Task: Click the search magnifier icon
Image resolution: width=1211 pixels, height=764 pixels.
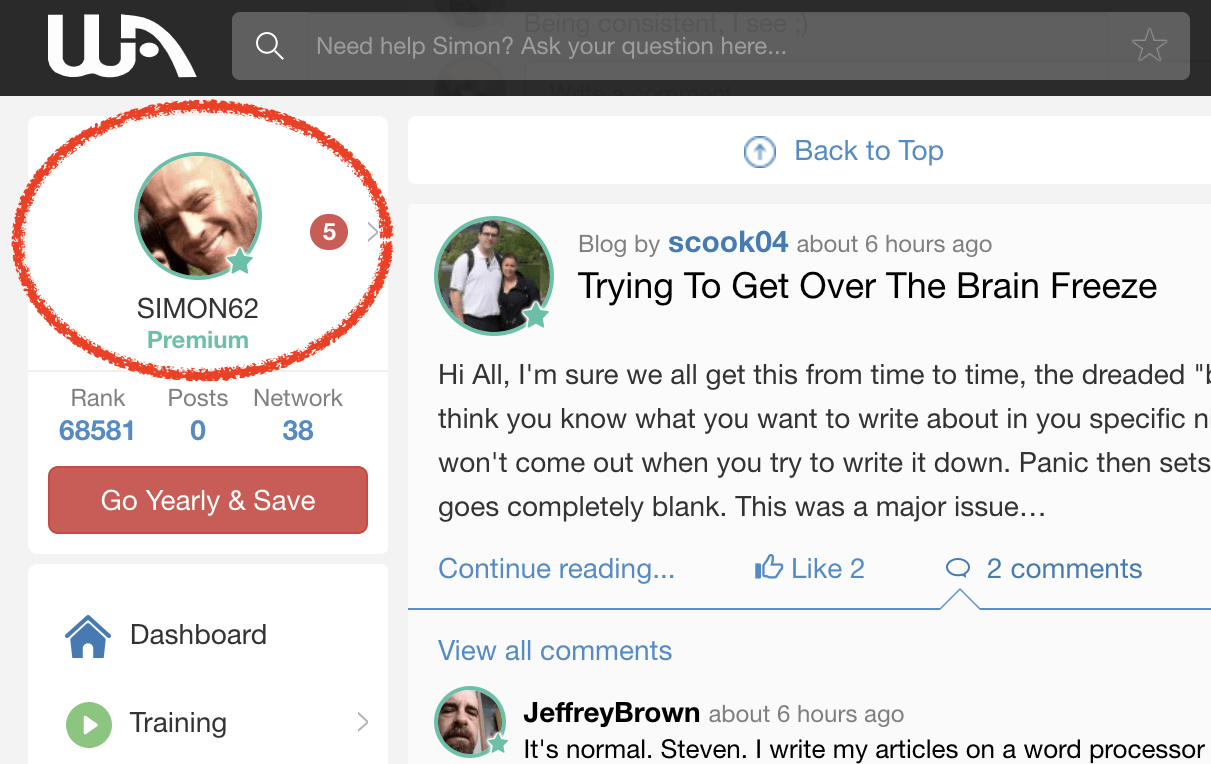Action: tap(270, 46)
